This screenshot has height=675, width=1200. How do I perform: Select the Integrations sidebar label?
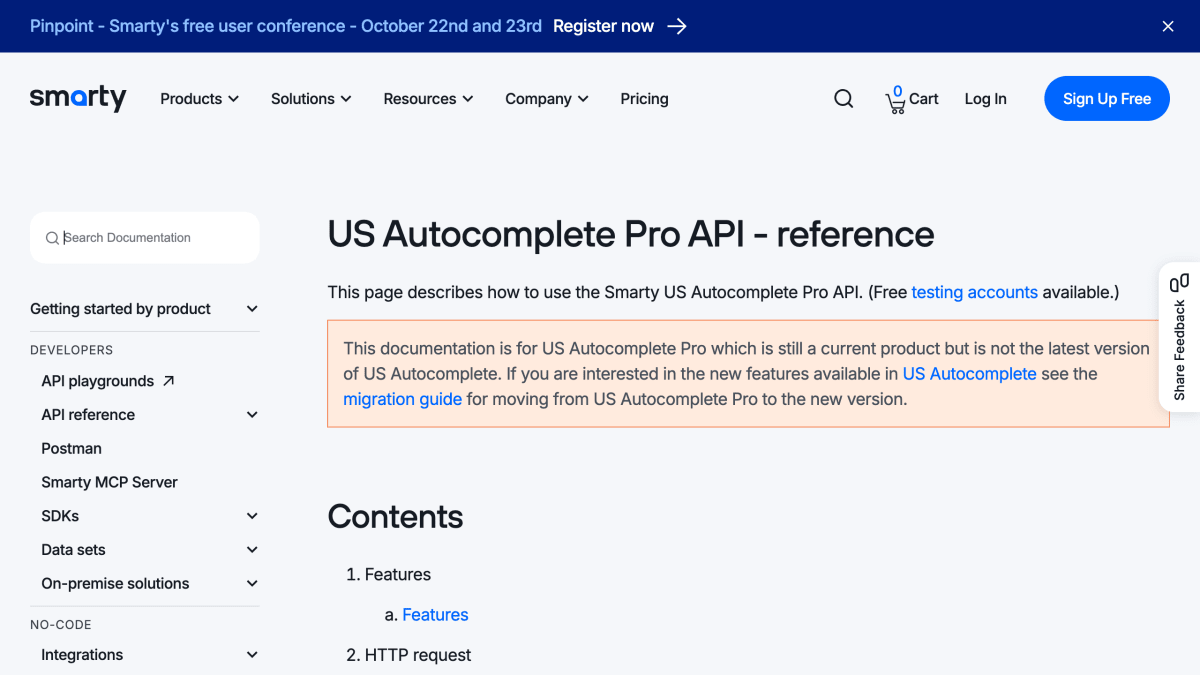[x=82, y=655]
